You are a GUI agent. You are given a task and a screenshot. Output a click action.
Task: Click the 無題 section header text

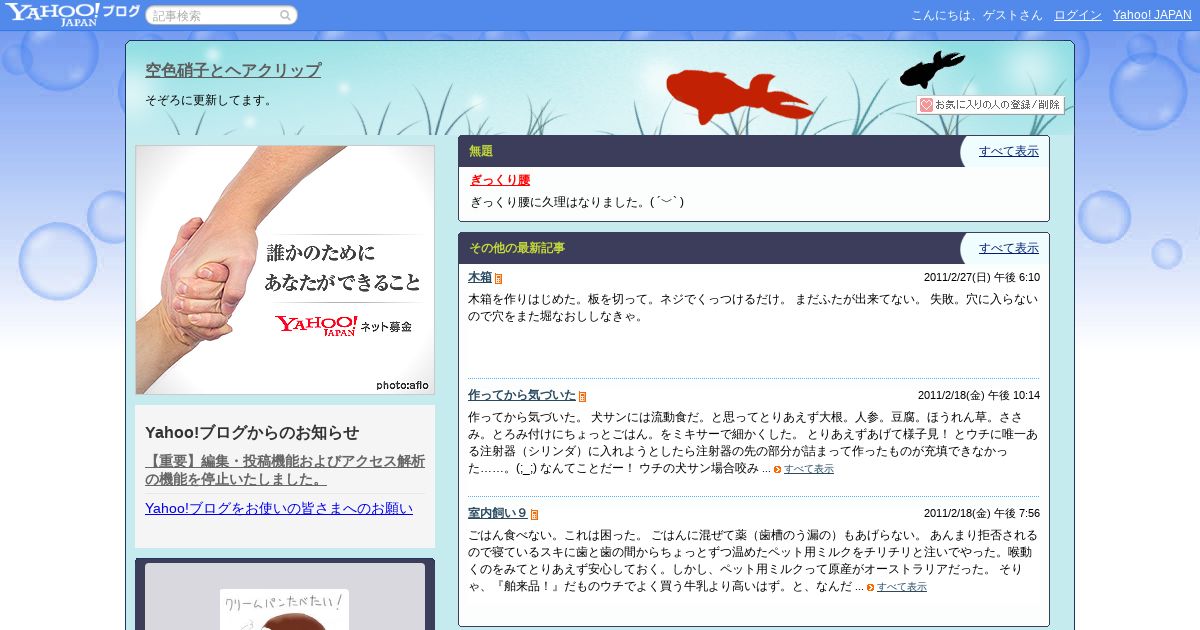tap(481, 151)
